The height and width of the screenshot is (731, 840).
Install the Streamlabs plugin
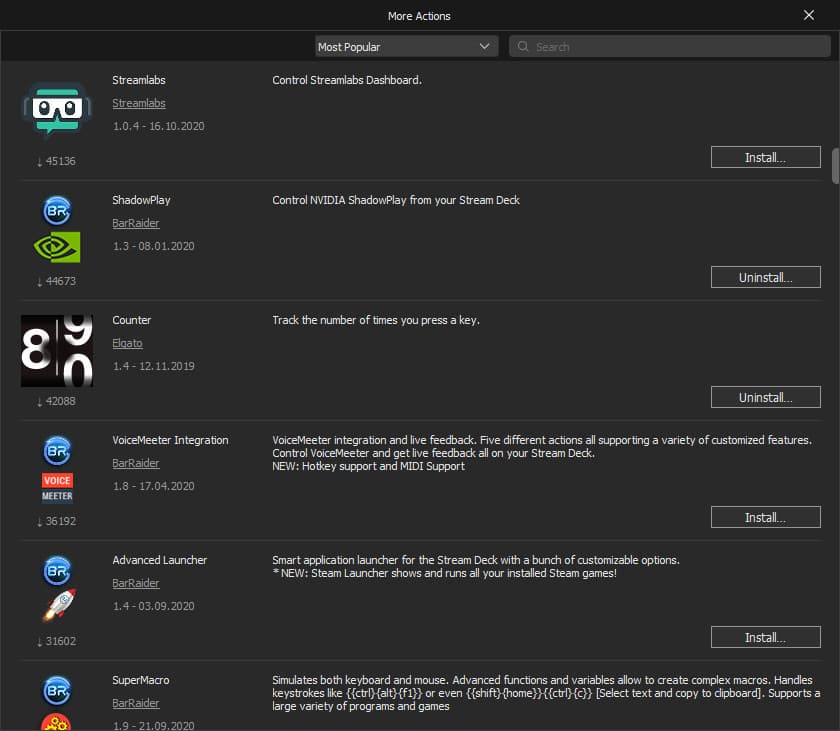[x=766, y=157]
